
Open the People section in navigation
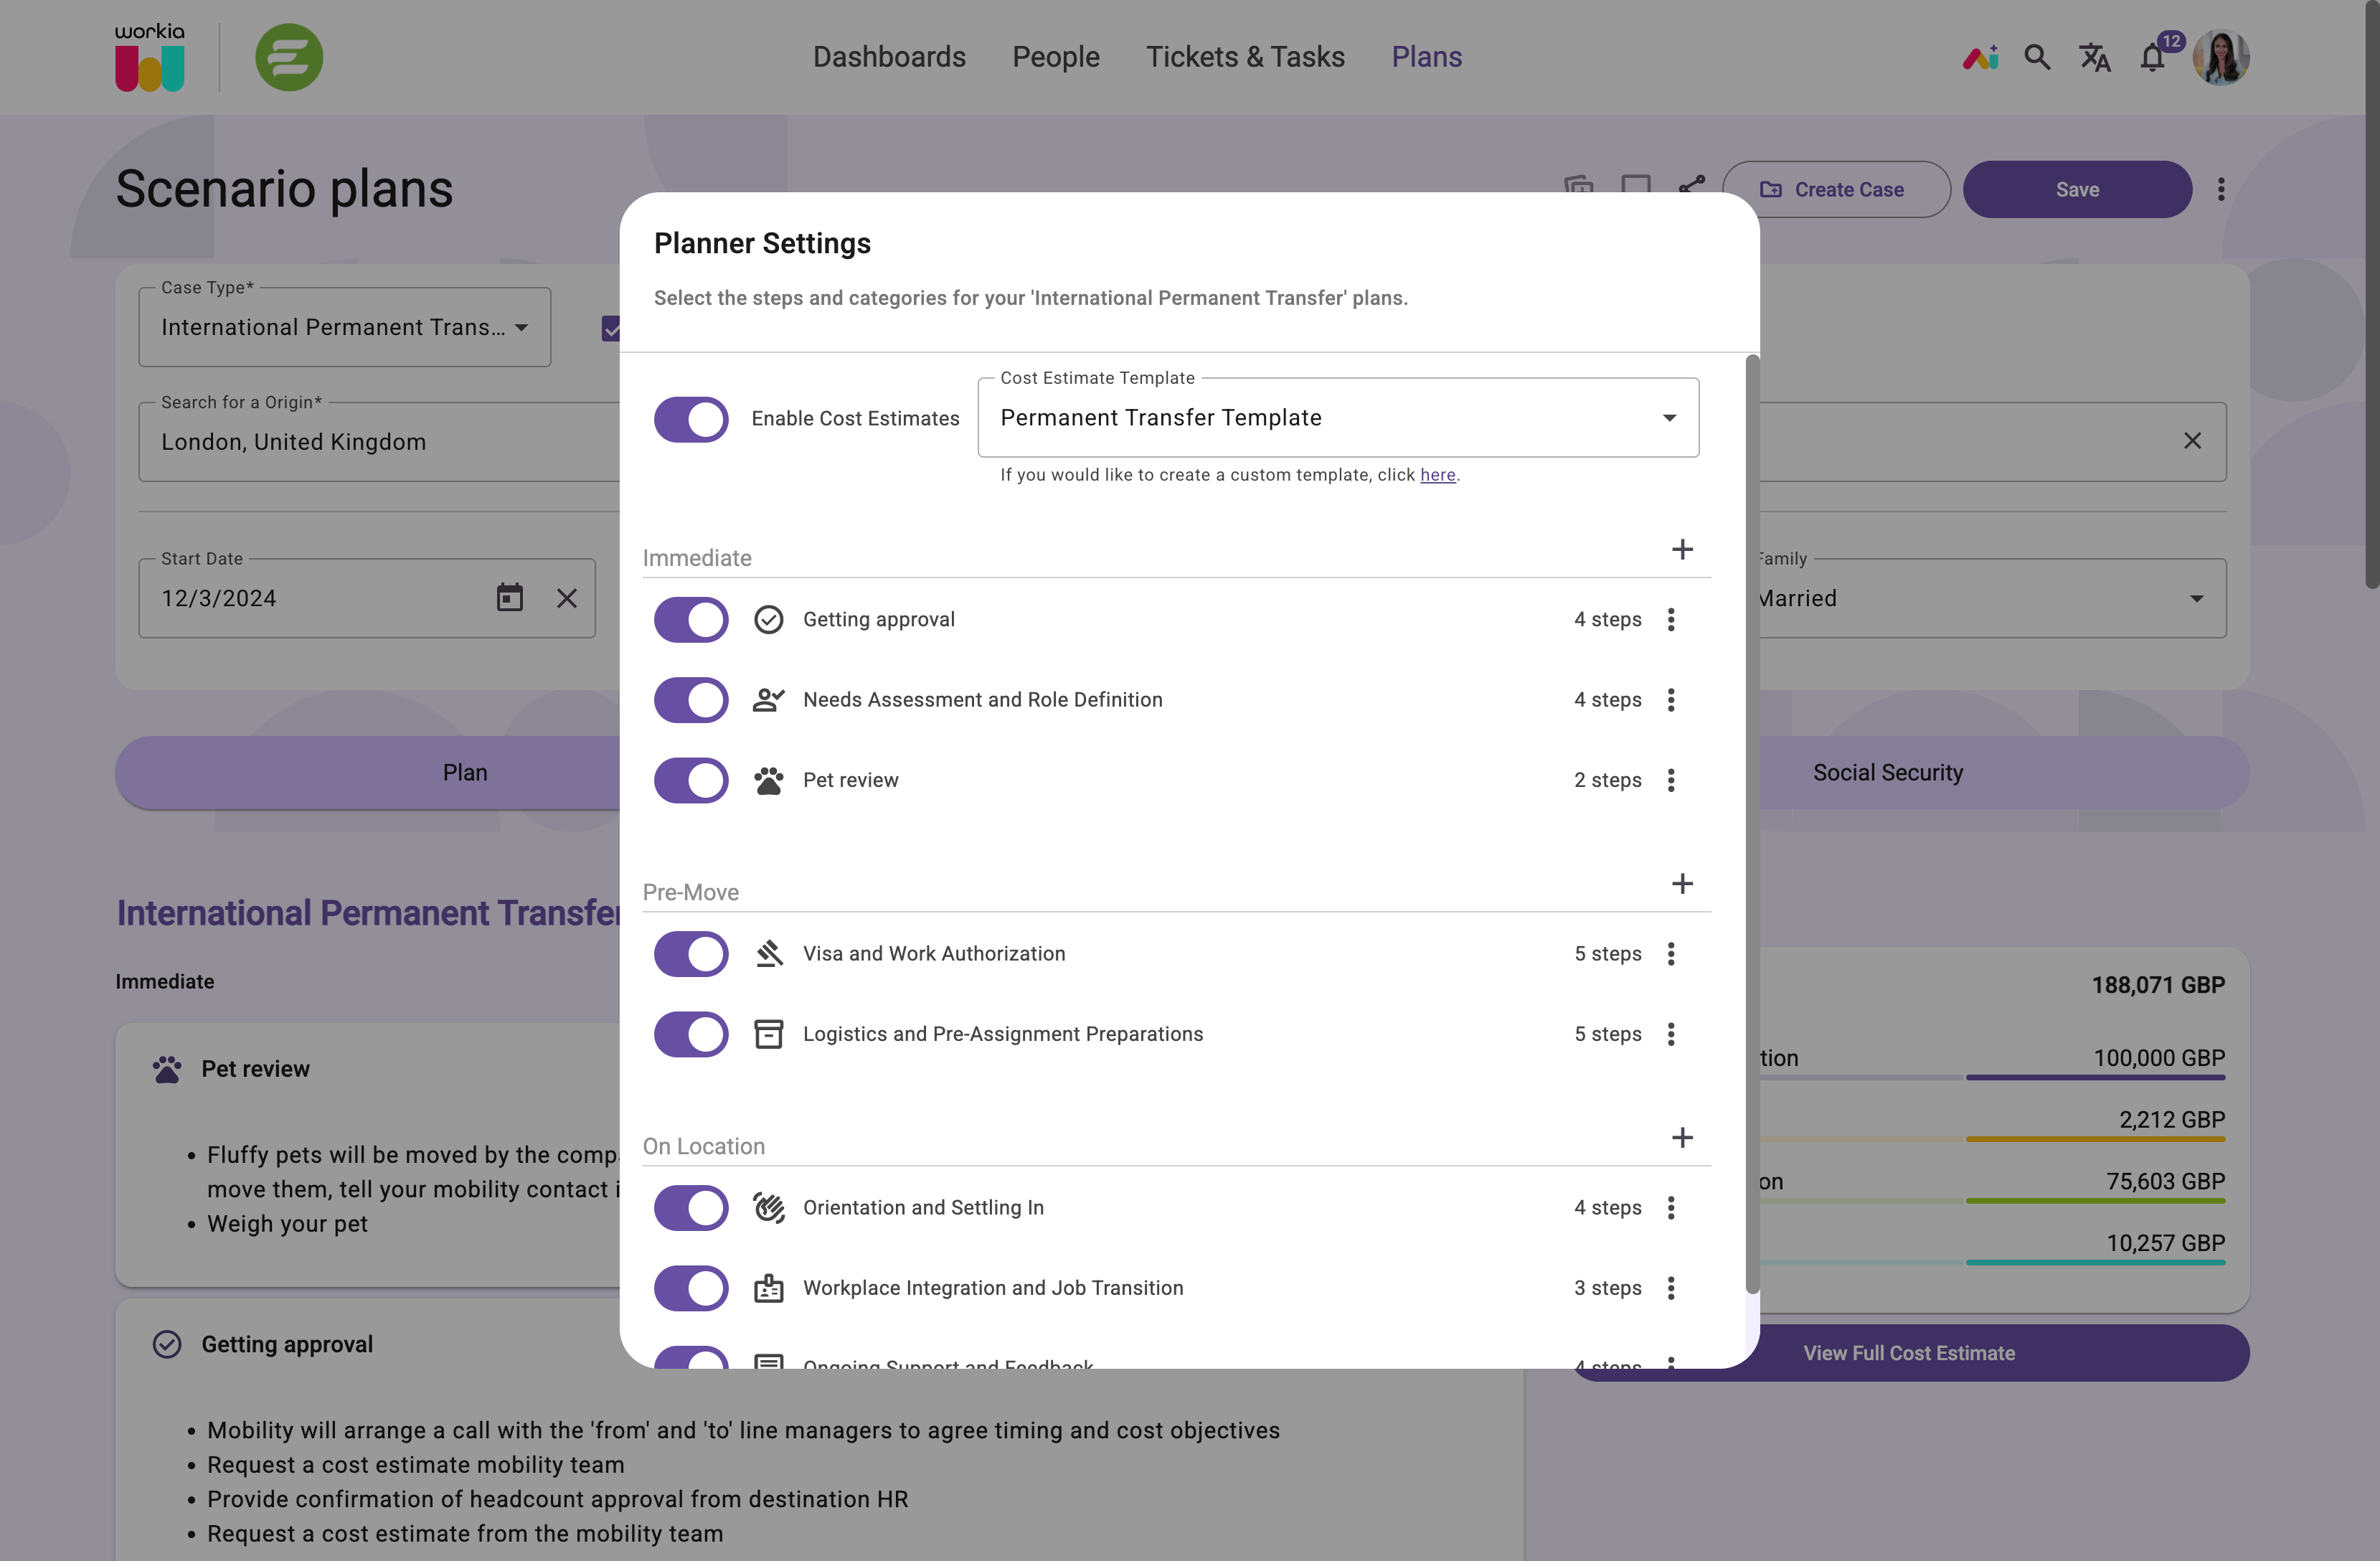coord(1055,57)
